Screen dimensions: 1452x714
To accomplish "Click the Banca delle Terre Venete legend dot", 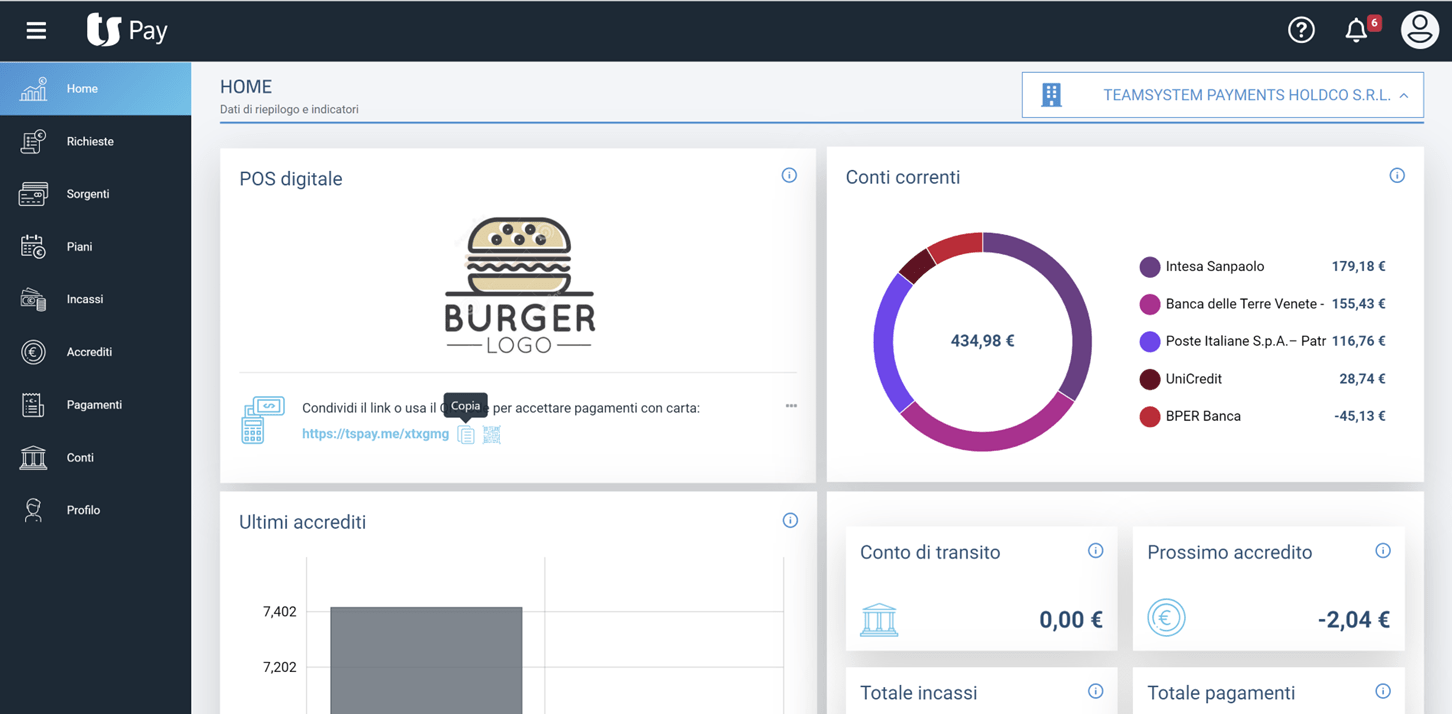I will (1150, 304).
